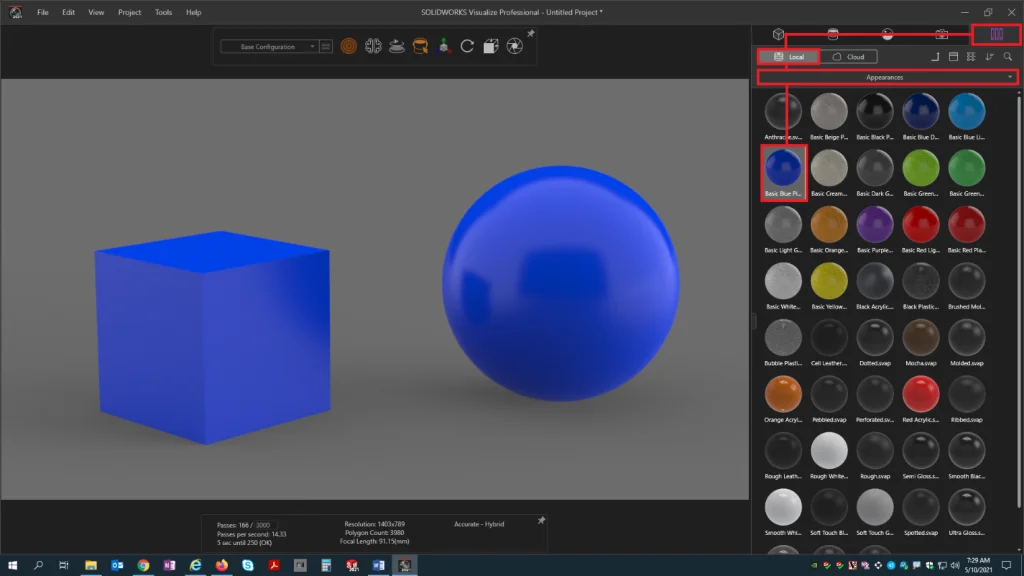The height and width of the screenshot is (576, 1024).
Task: Expand the Appearances library category dropdown
Action: 886,77
